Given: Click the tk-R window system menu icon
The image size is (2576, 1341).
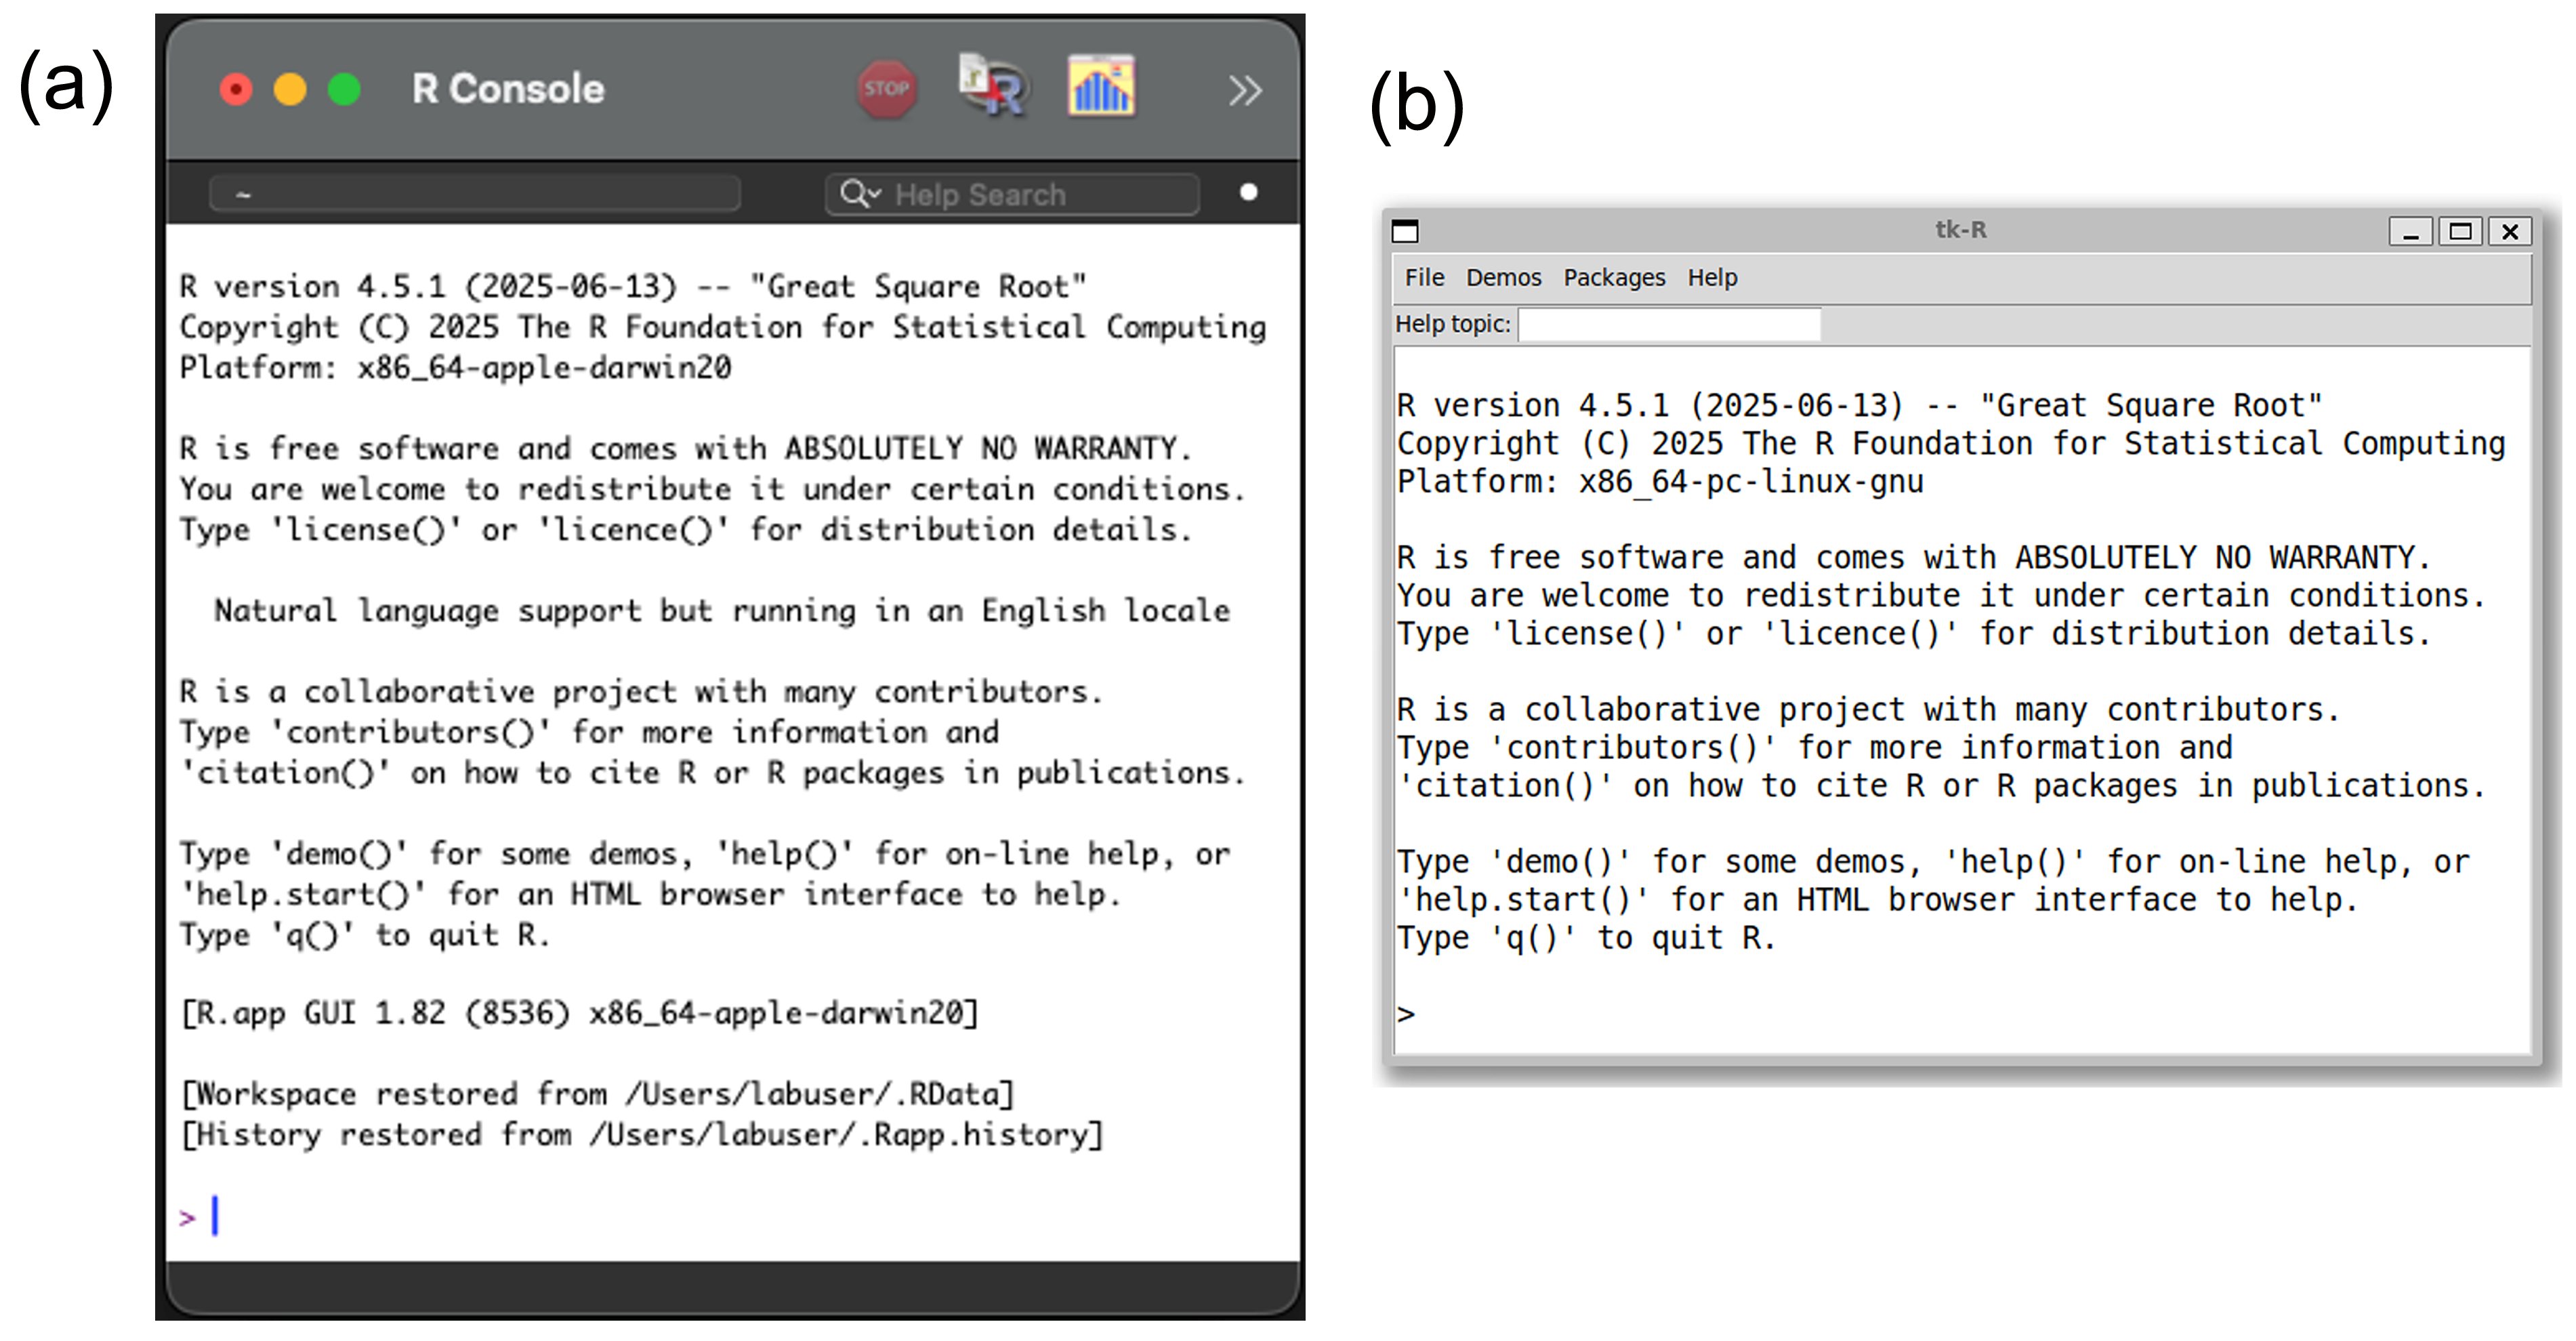Looking at the screenshot, I should [1405, 231].
